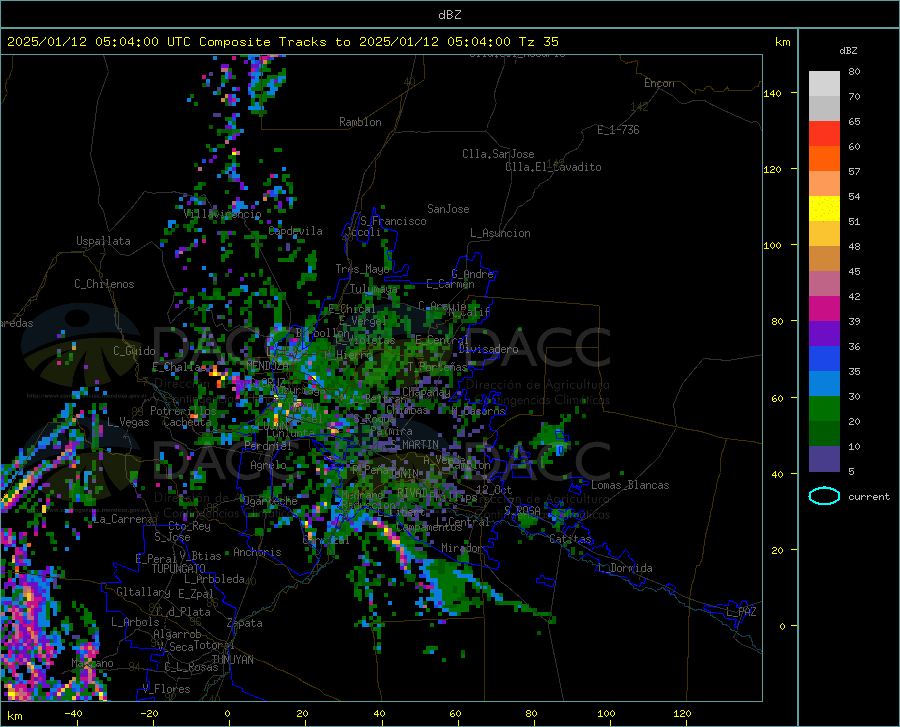Click the Villavicencio map label
Image resolution: width=900 pixels, height=727 pixels.
[x=223, y=213]
